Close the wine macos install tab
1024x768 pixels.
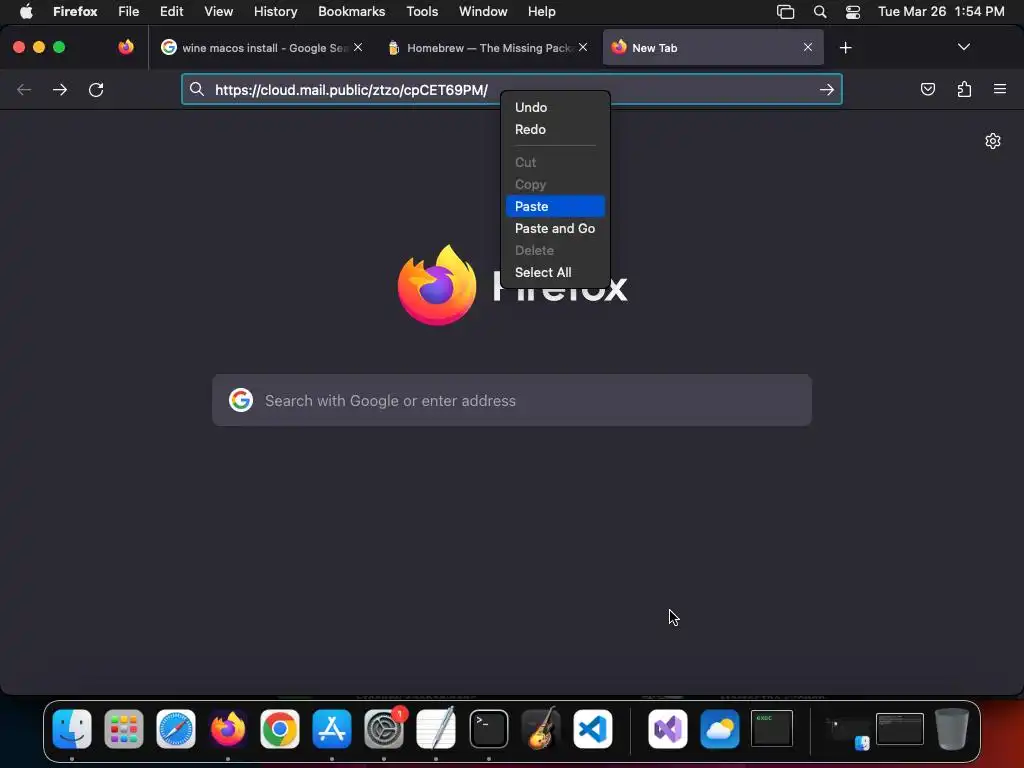point(358,47)
